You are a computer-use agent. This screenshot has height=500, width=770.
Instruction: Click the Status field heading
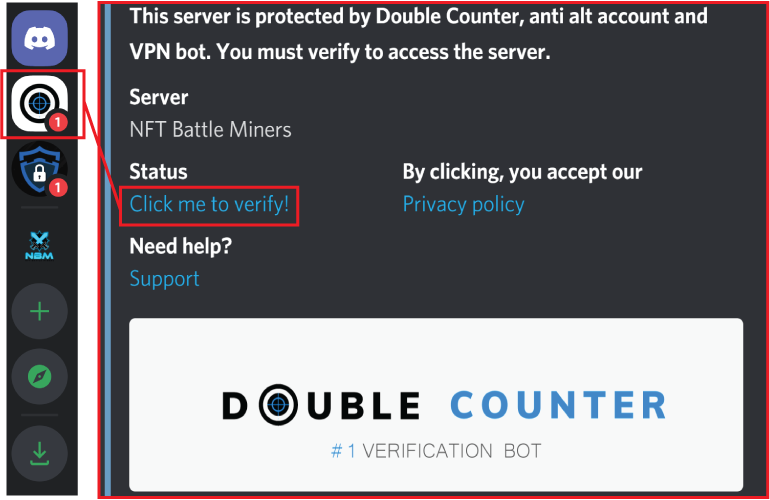158,172
